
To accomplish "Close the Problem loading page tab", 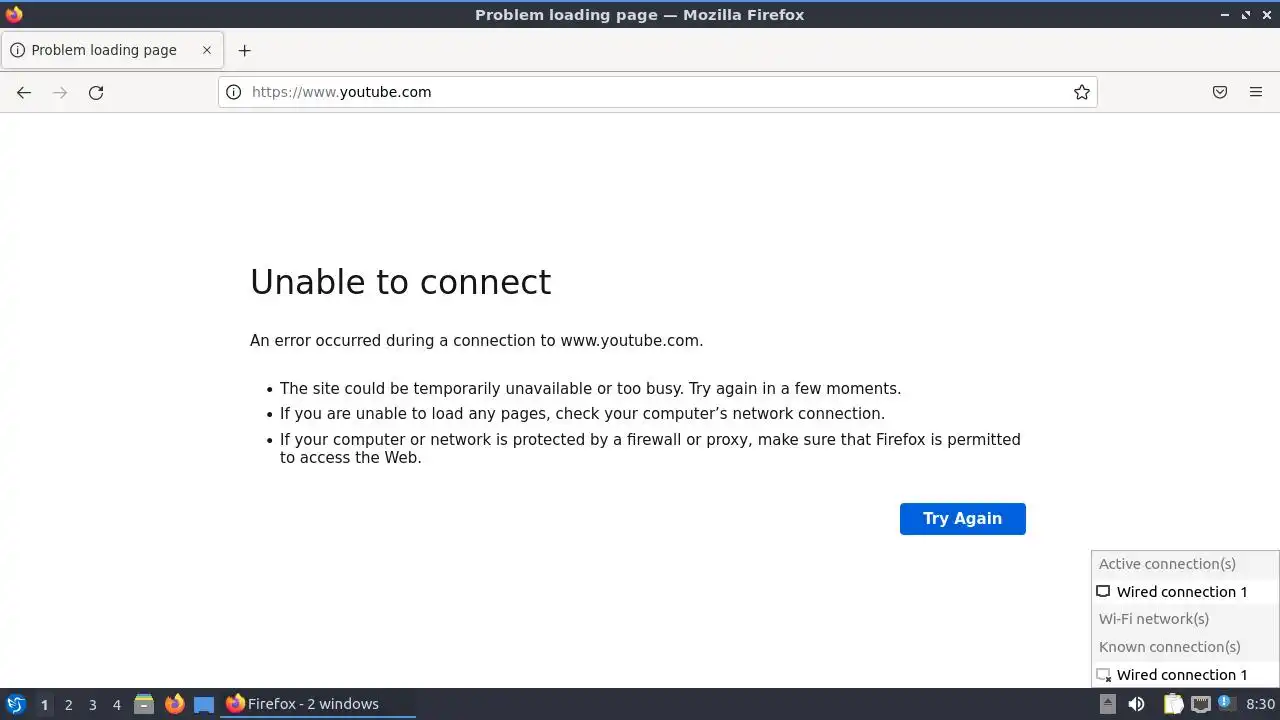I will coord(207,50).
